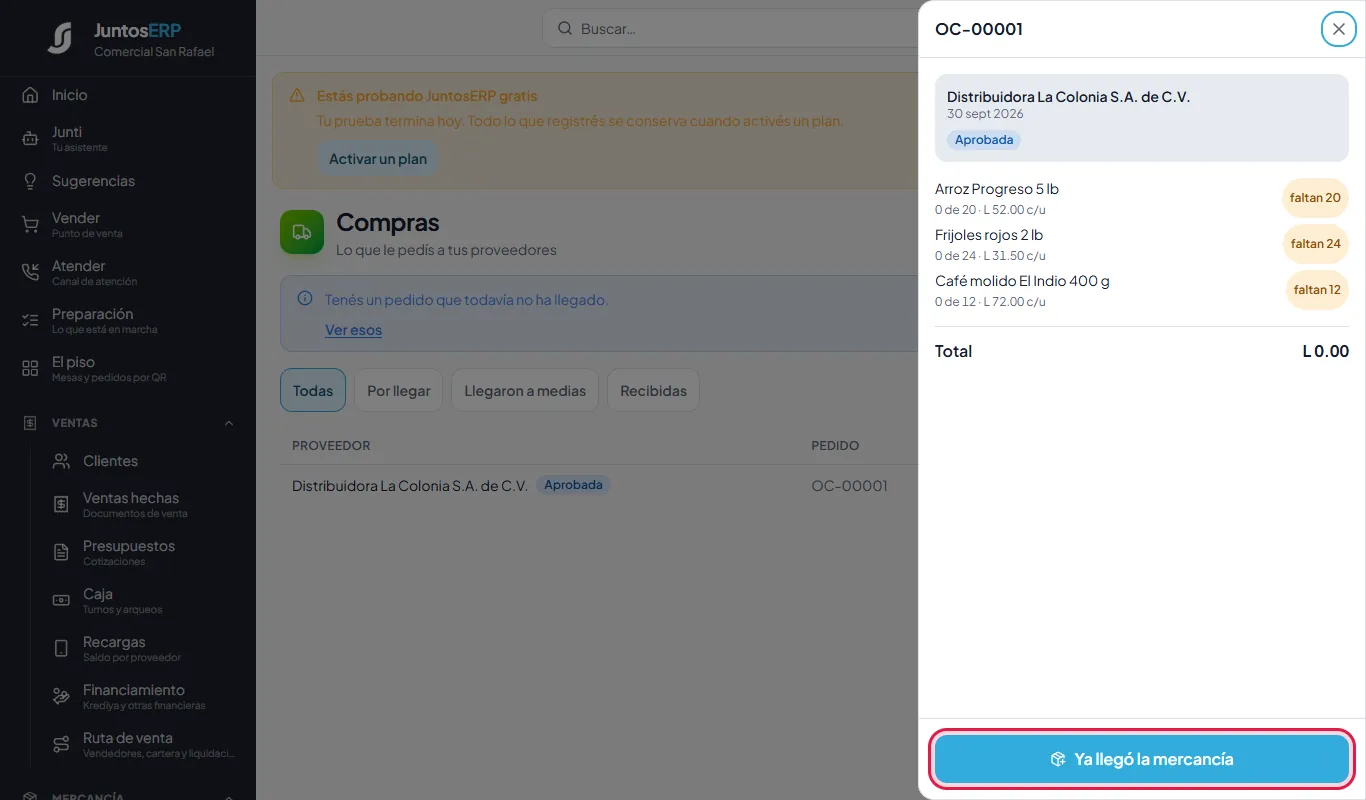The width and height of the screenshot is (1366, 800).
Task: Click Café molido El Indio 400 g
Action: (x=1022, y=281)
